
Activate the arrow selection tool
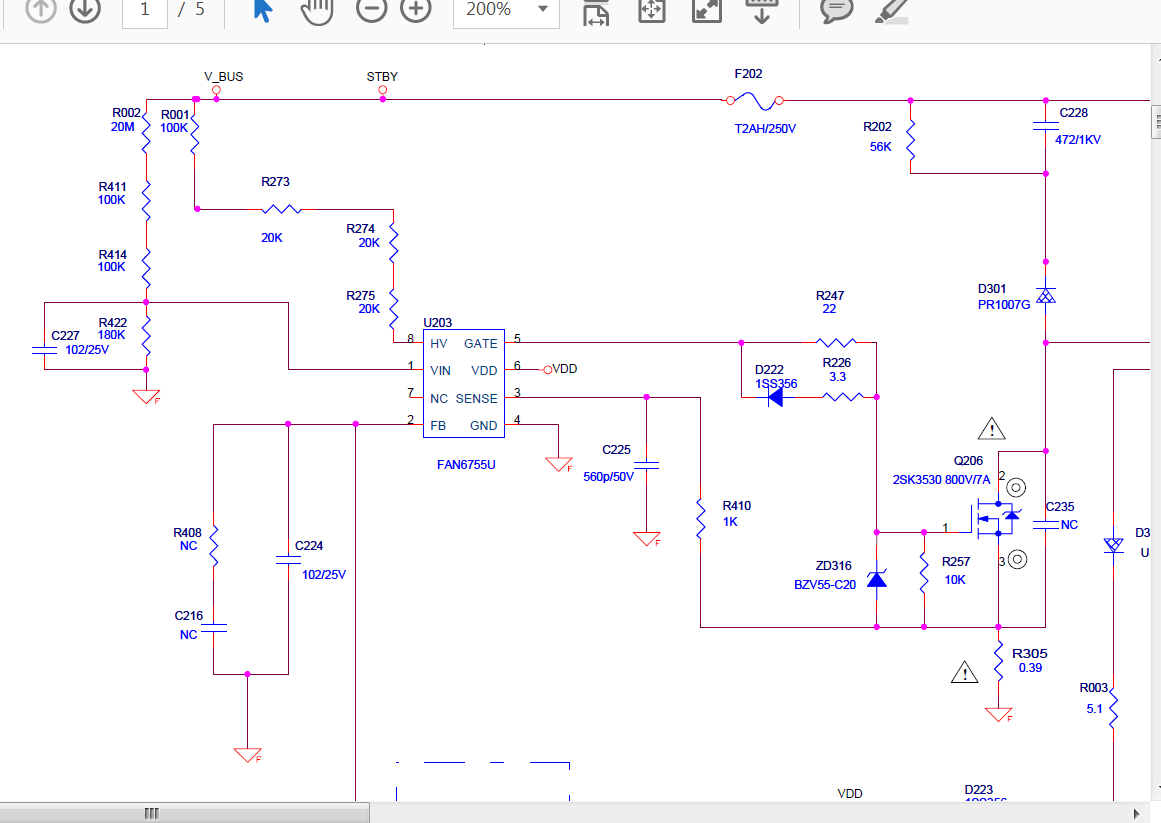pos(262,10)
